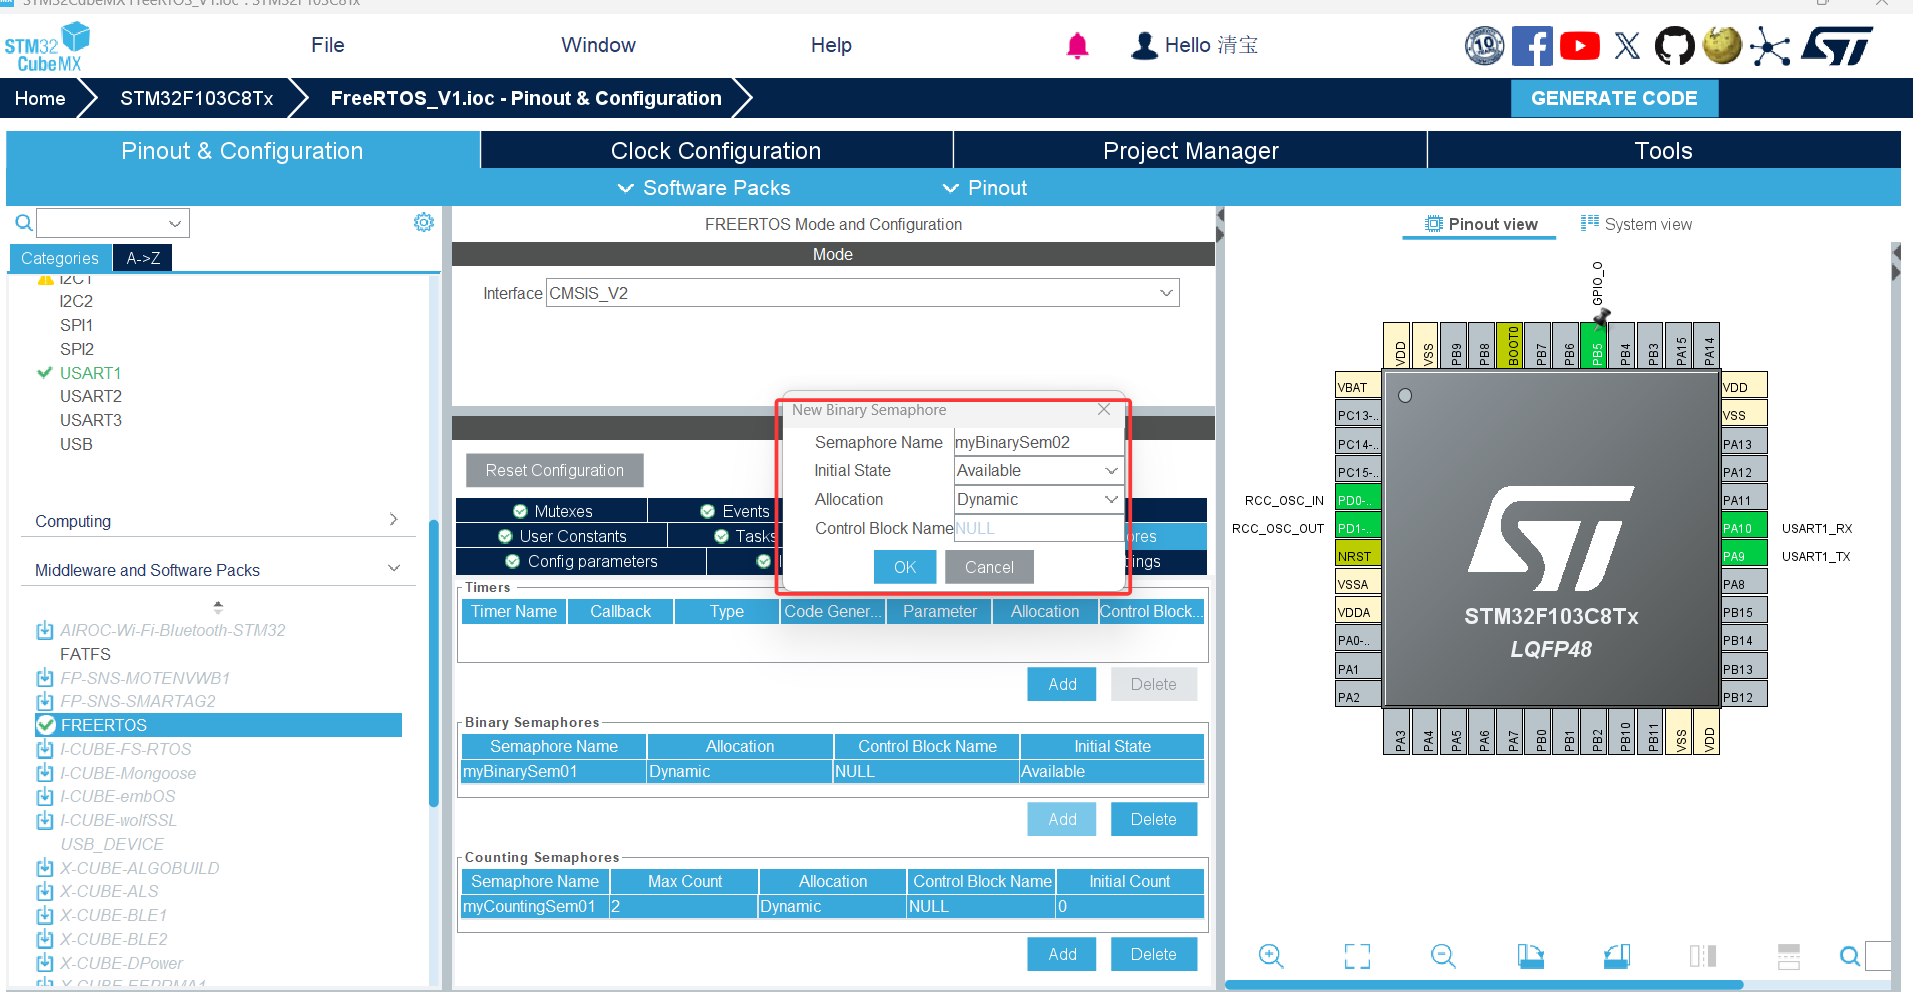Click the STM32CubeMX logo
This screenshot has width=1913, height=1000.
pyautogui.click(x=47, y=47)
